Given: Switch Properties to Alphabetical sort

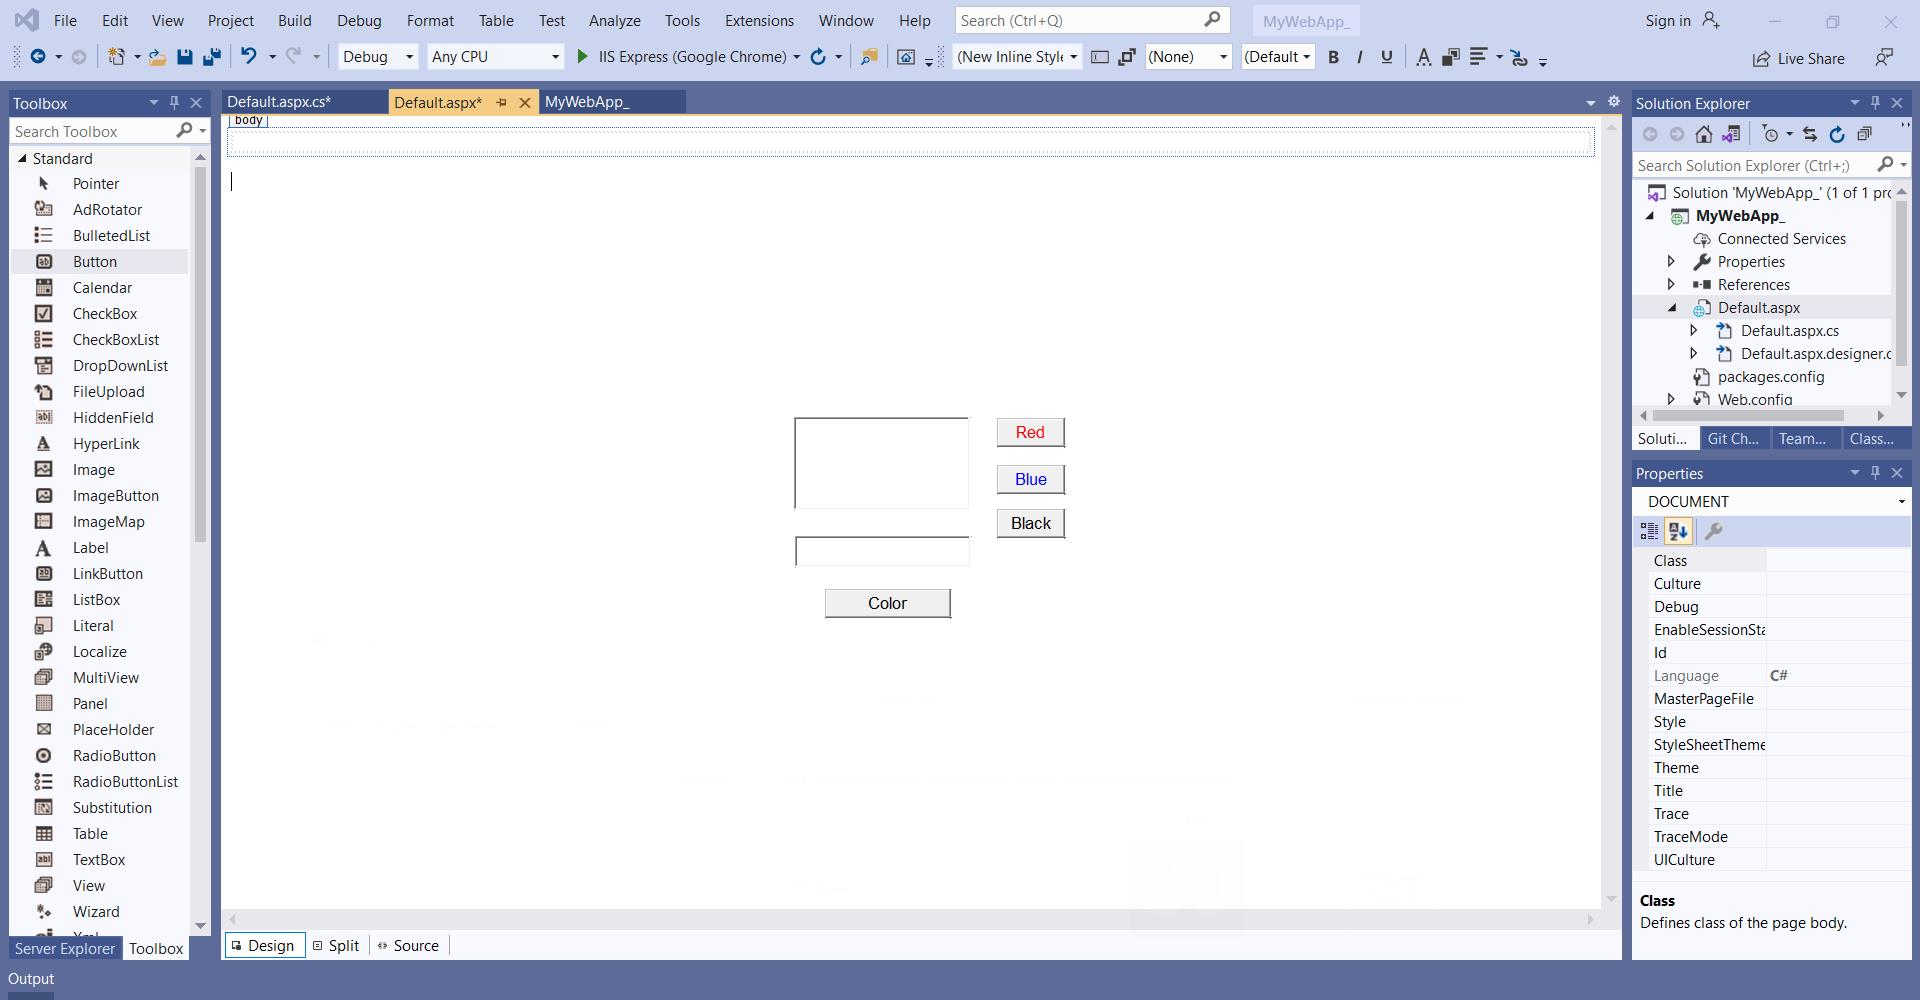Looking at the screenshot, I should click(x=1678, y=532).
